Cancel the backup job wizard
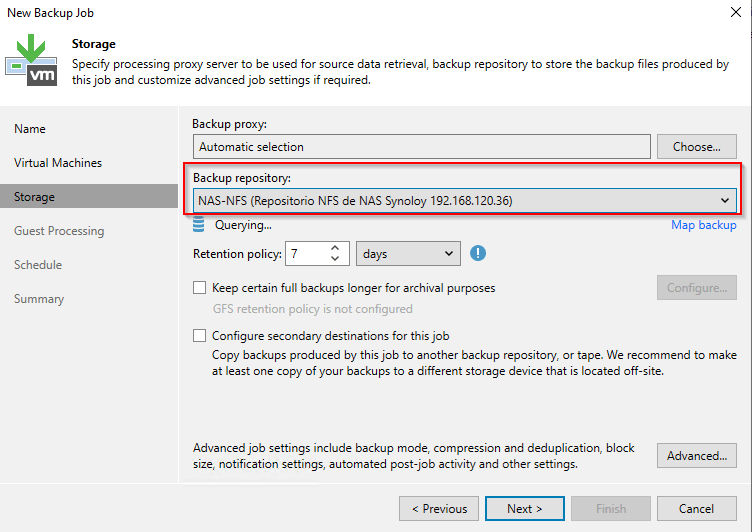This screenshot has width=752, height=532. pyautogui.click(x=696, y=509)
